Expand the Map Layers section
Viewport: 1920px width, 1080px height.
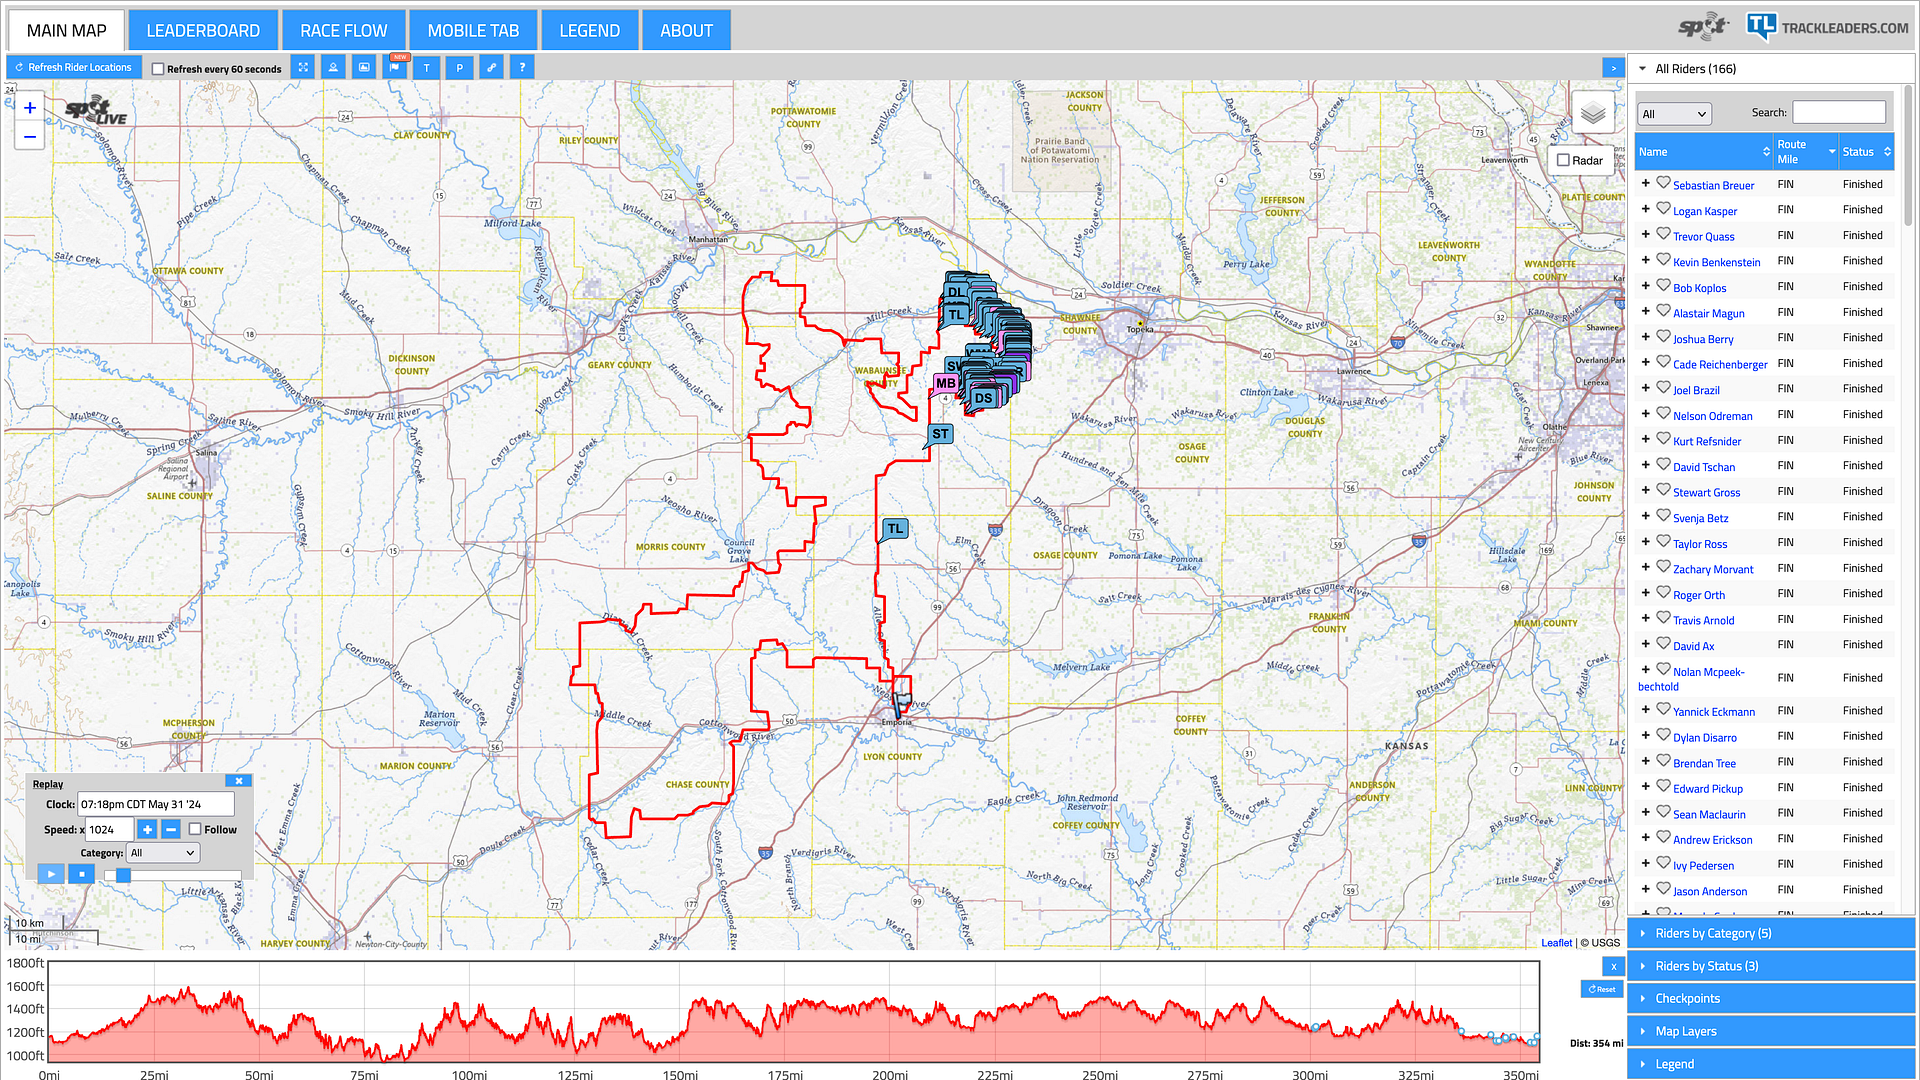pos(1771,1031)
